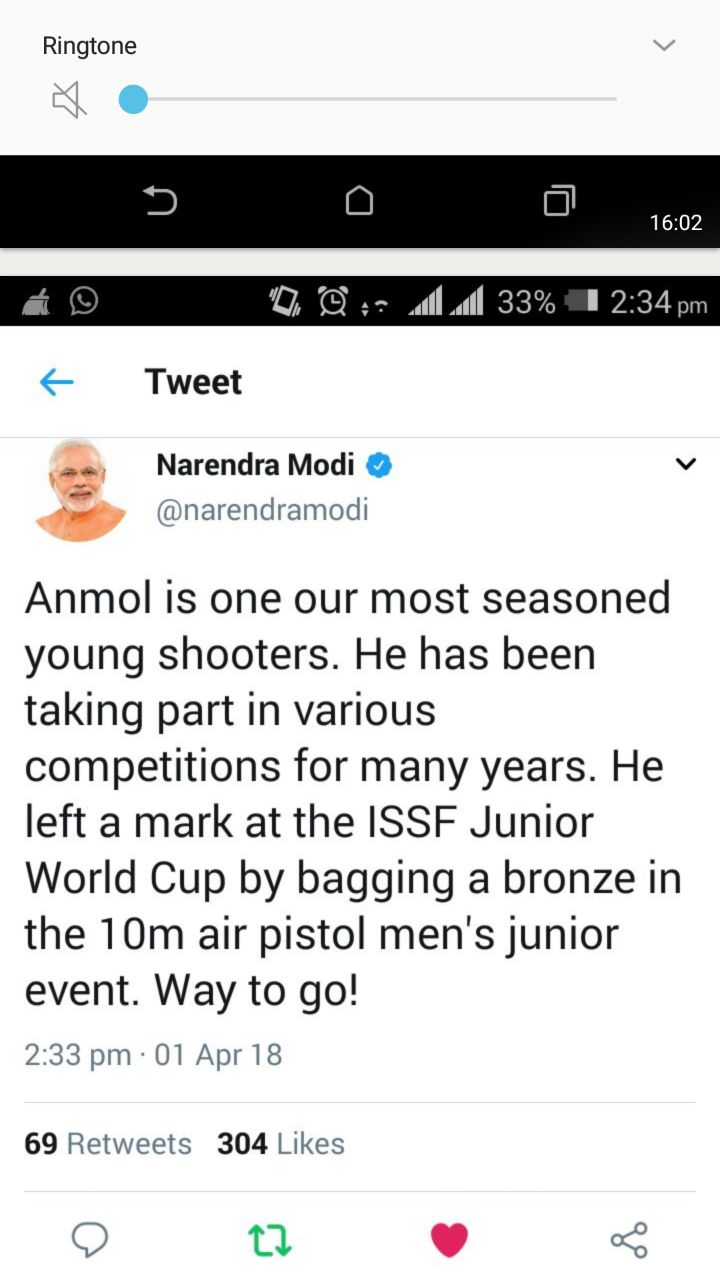720x1280 pixels.
Task: Tap the WhatsApp notification icon in status bar
Action: 84,301
